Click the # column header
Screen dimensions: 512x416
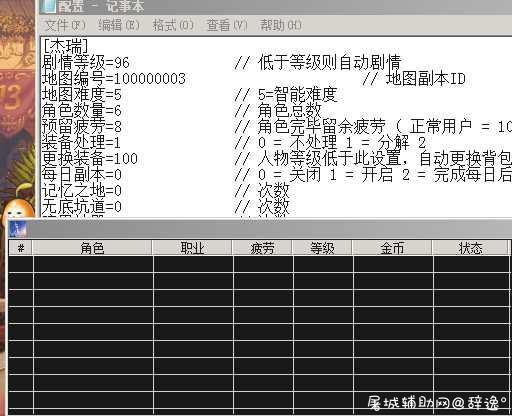click(x=21, y=248)
